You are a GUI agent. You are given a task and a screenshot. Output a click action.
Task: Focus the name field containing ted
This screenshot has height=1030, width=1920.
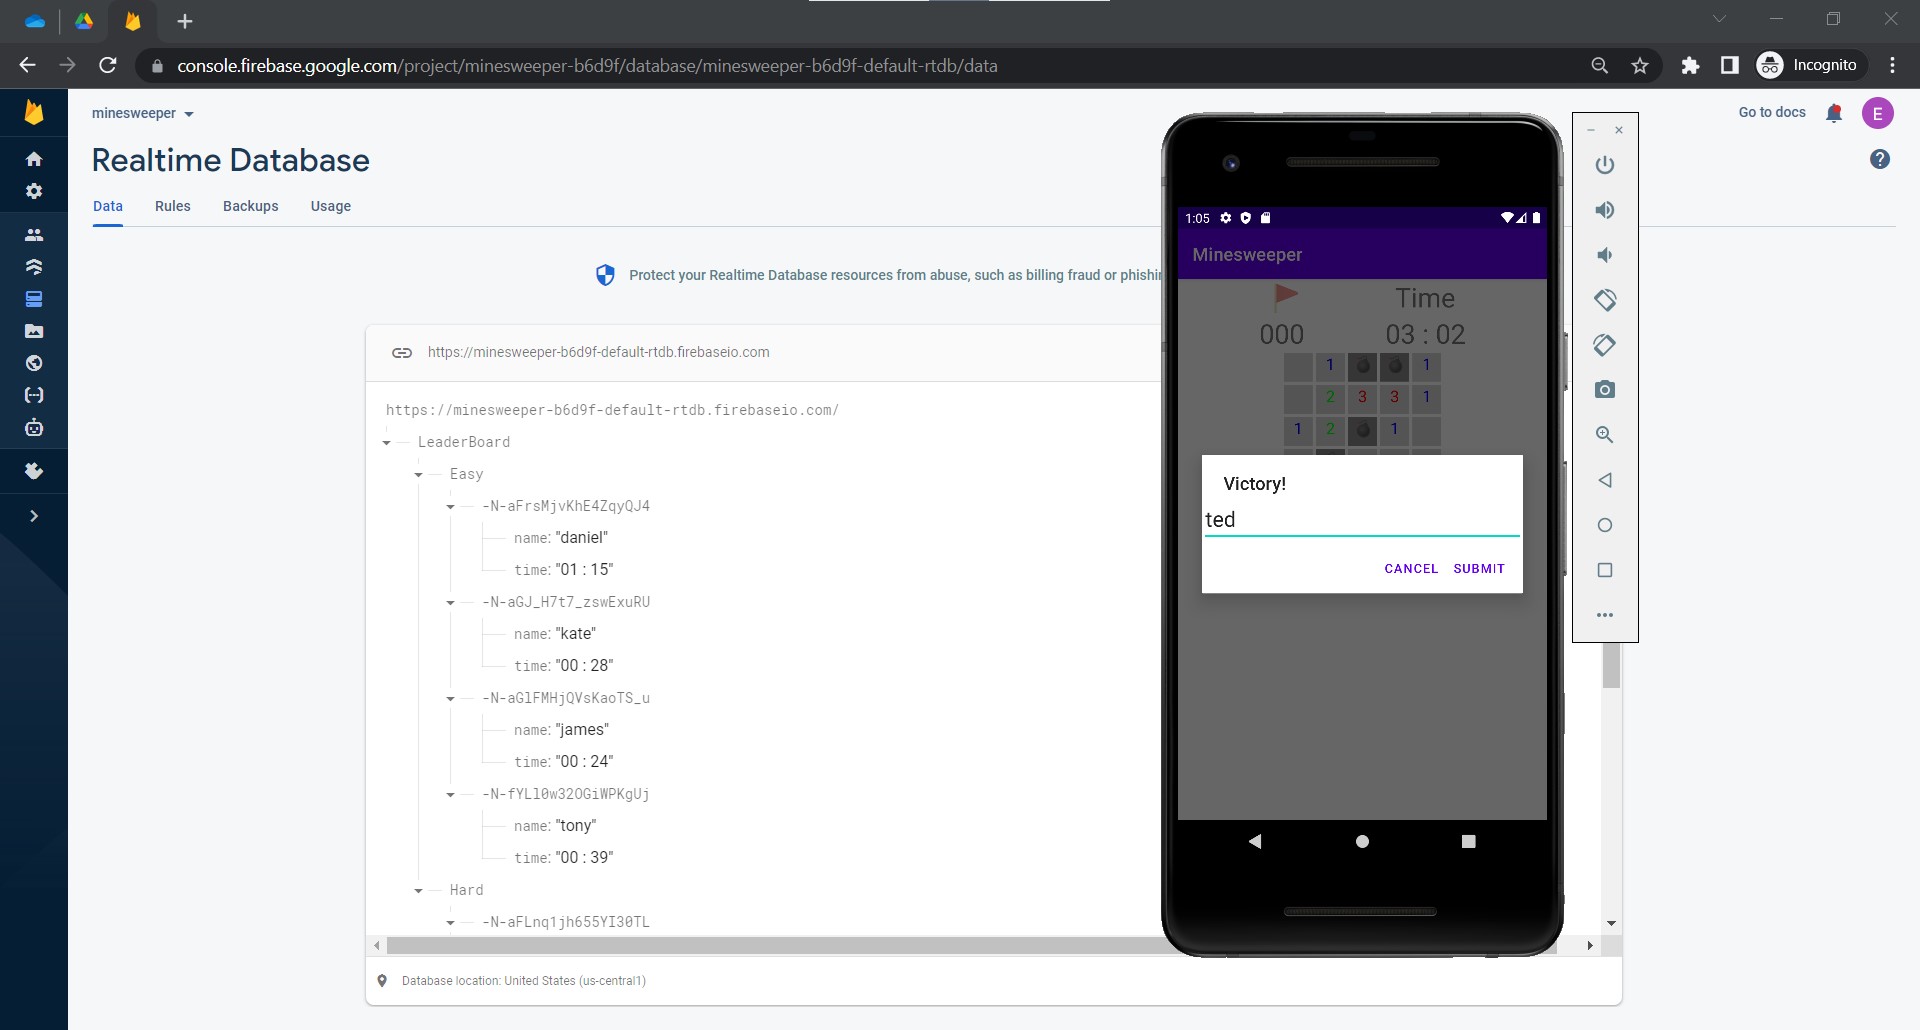(x=1362, y=520)
